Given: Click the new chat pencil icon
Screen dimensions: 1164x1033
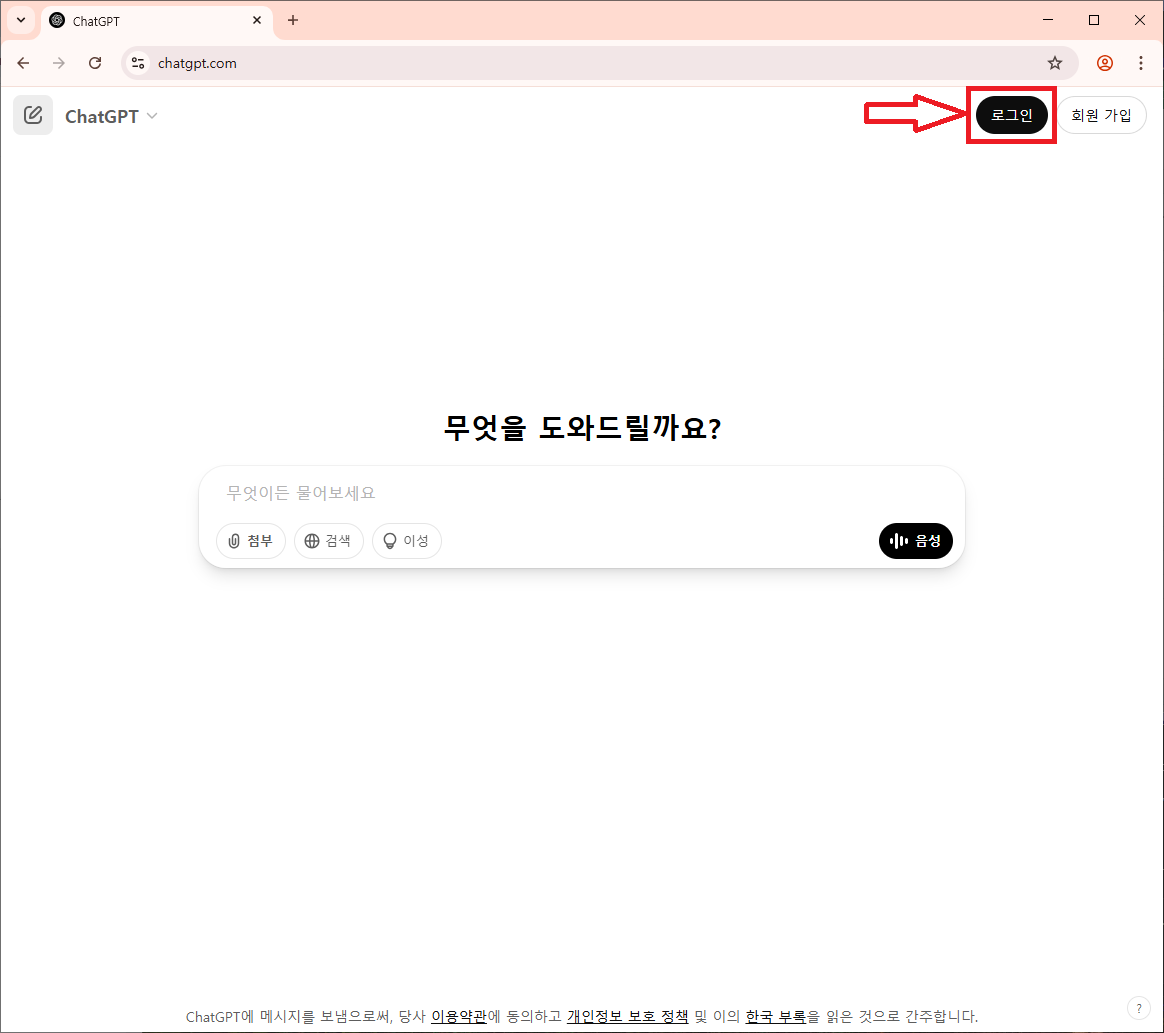Looking at the screenshot, I should click(33, 115).
